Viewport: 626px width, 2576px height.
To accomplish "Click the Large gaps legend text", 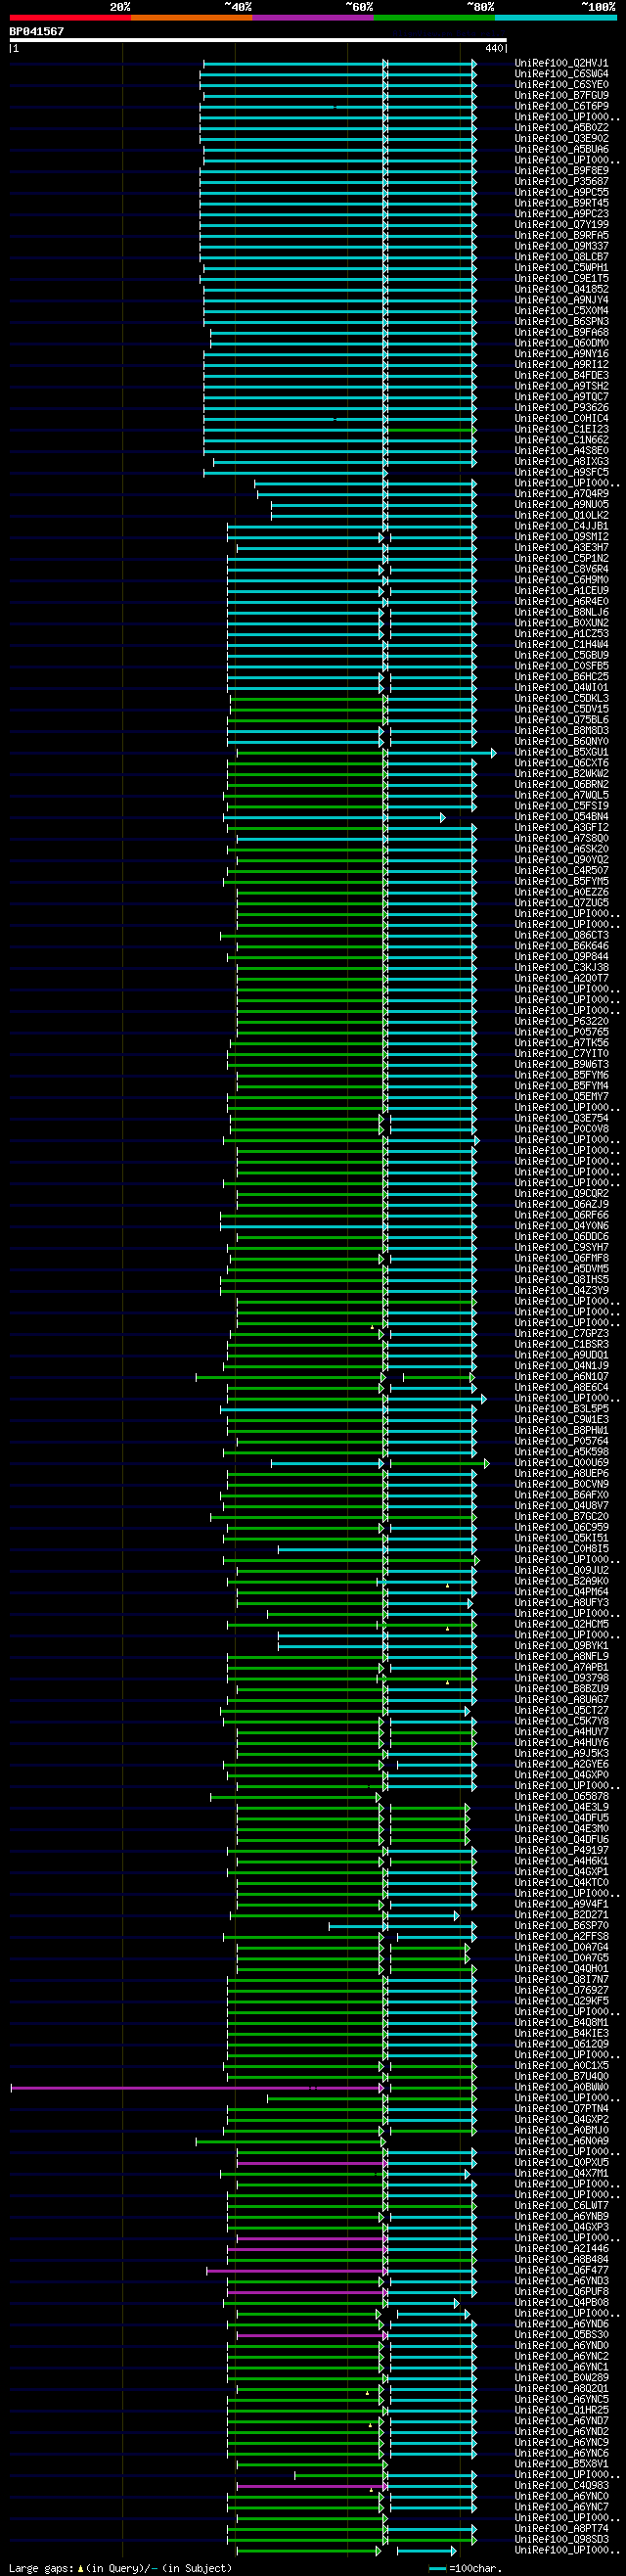I will [x=120, y=2568].
